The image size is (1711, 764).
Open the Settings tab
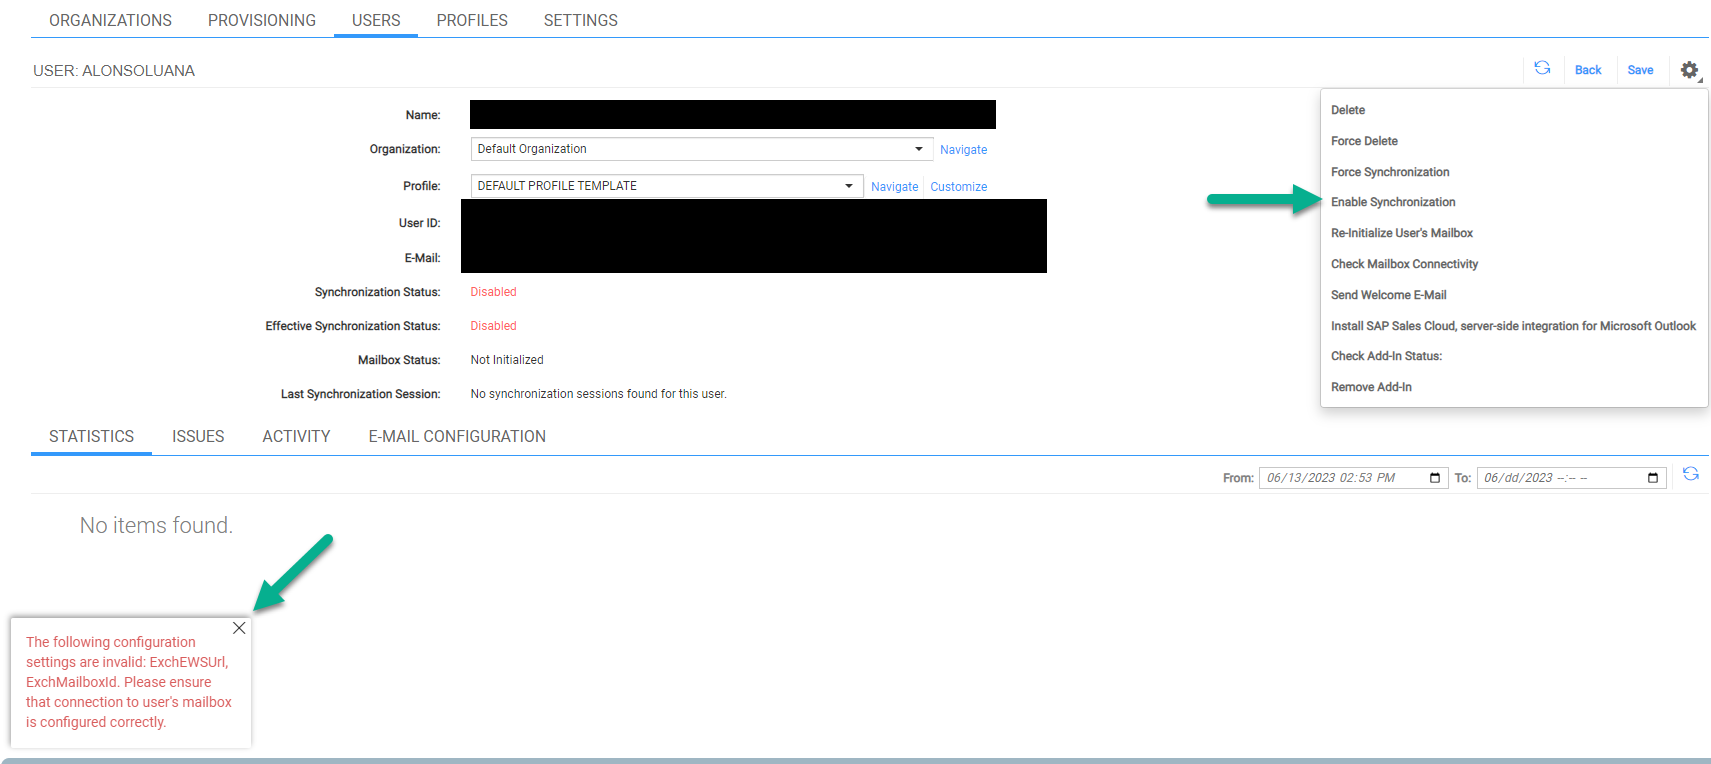pyautogui.click(x=581, y=20)
